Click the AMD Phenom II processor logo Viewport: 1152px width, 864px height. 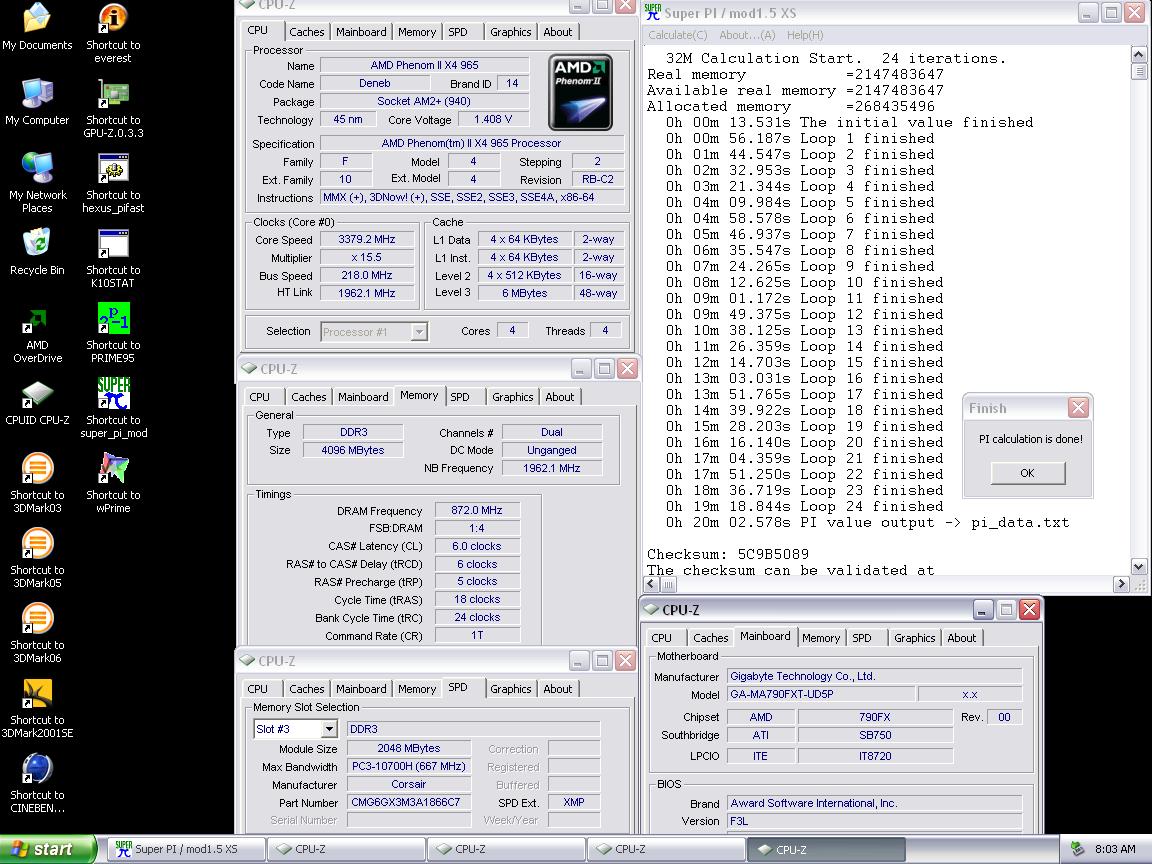[x=580, y=93]
